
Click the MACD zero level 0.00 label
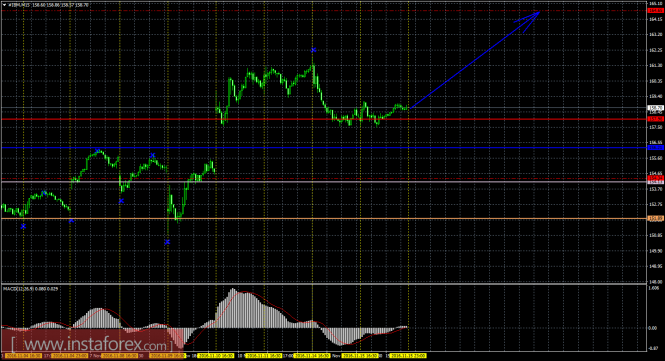pos(654,328)
